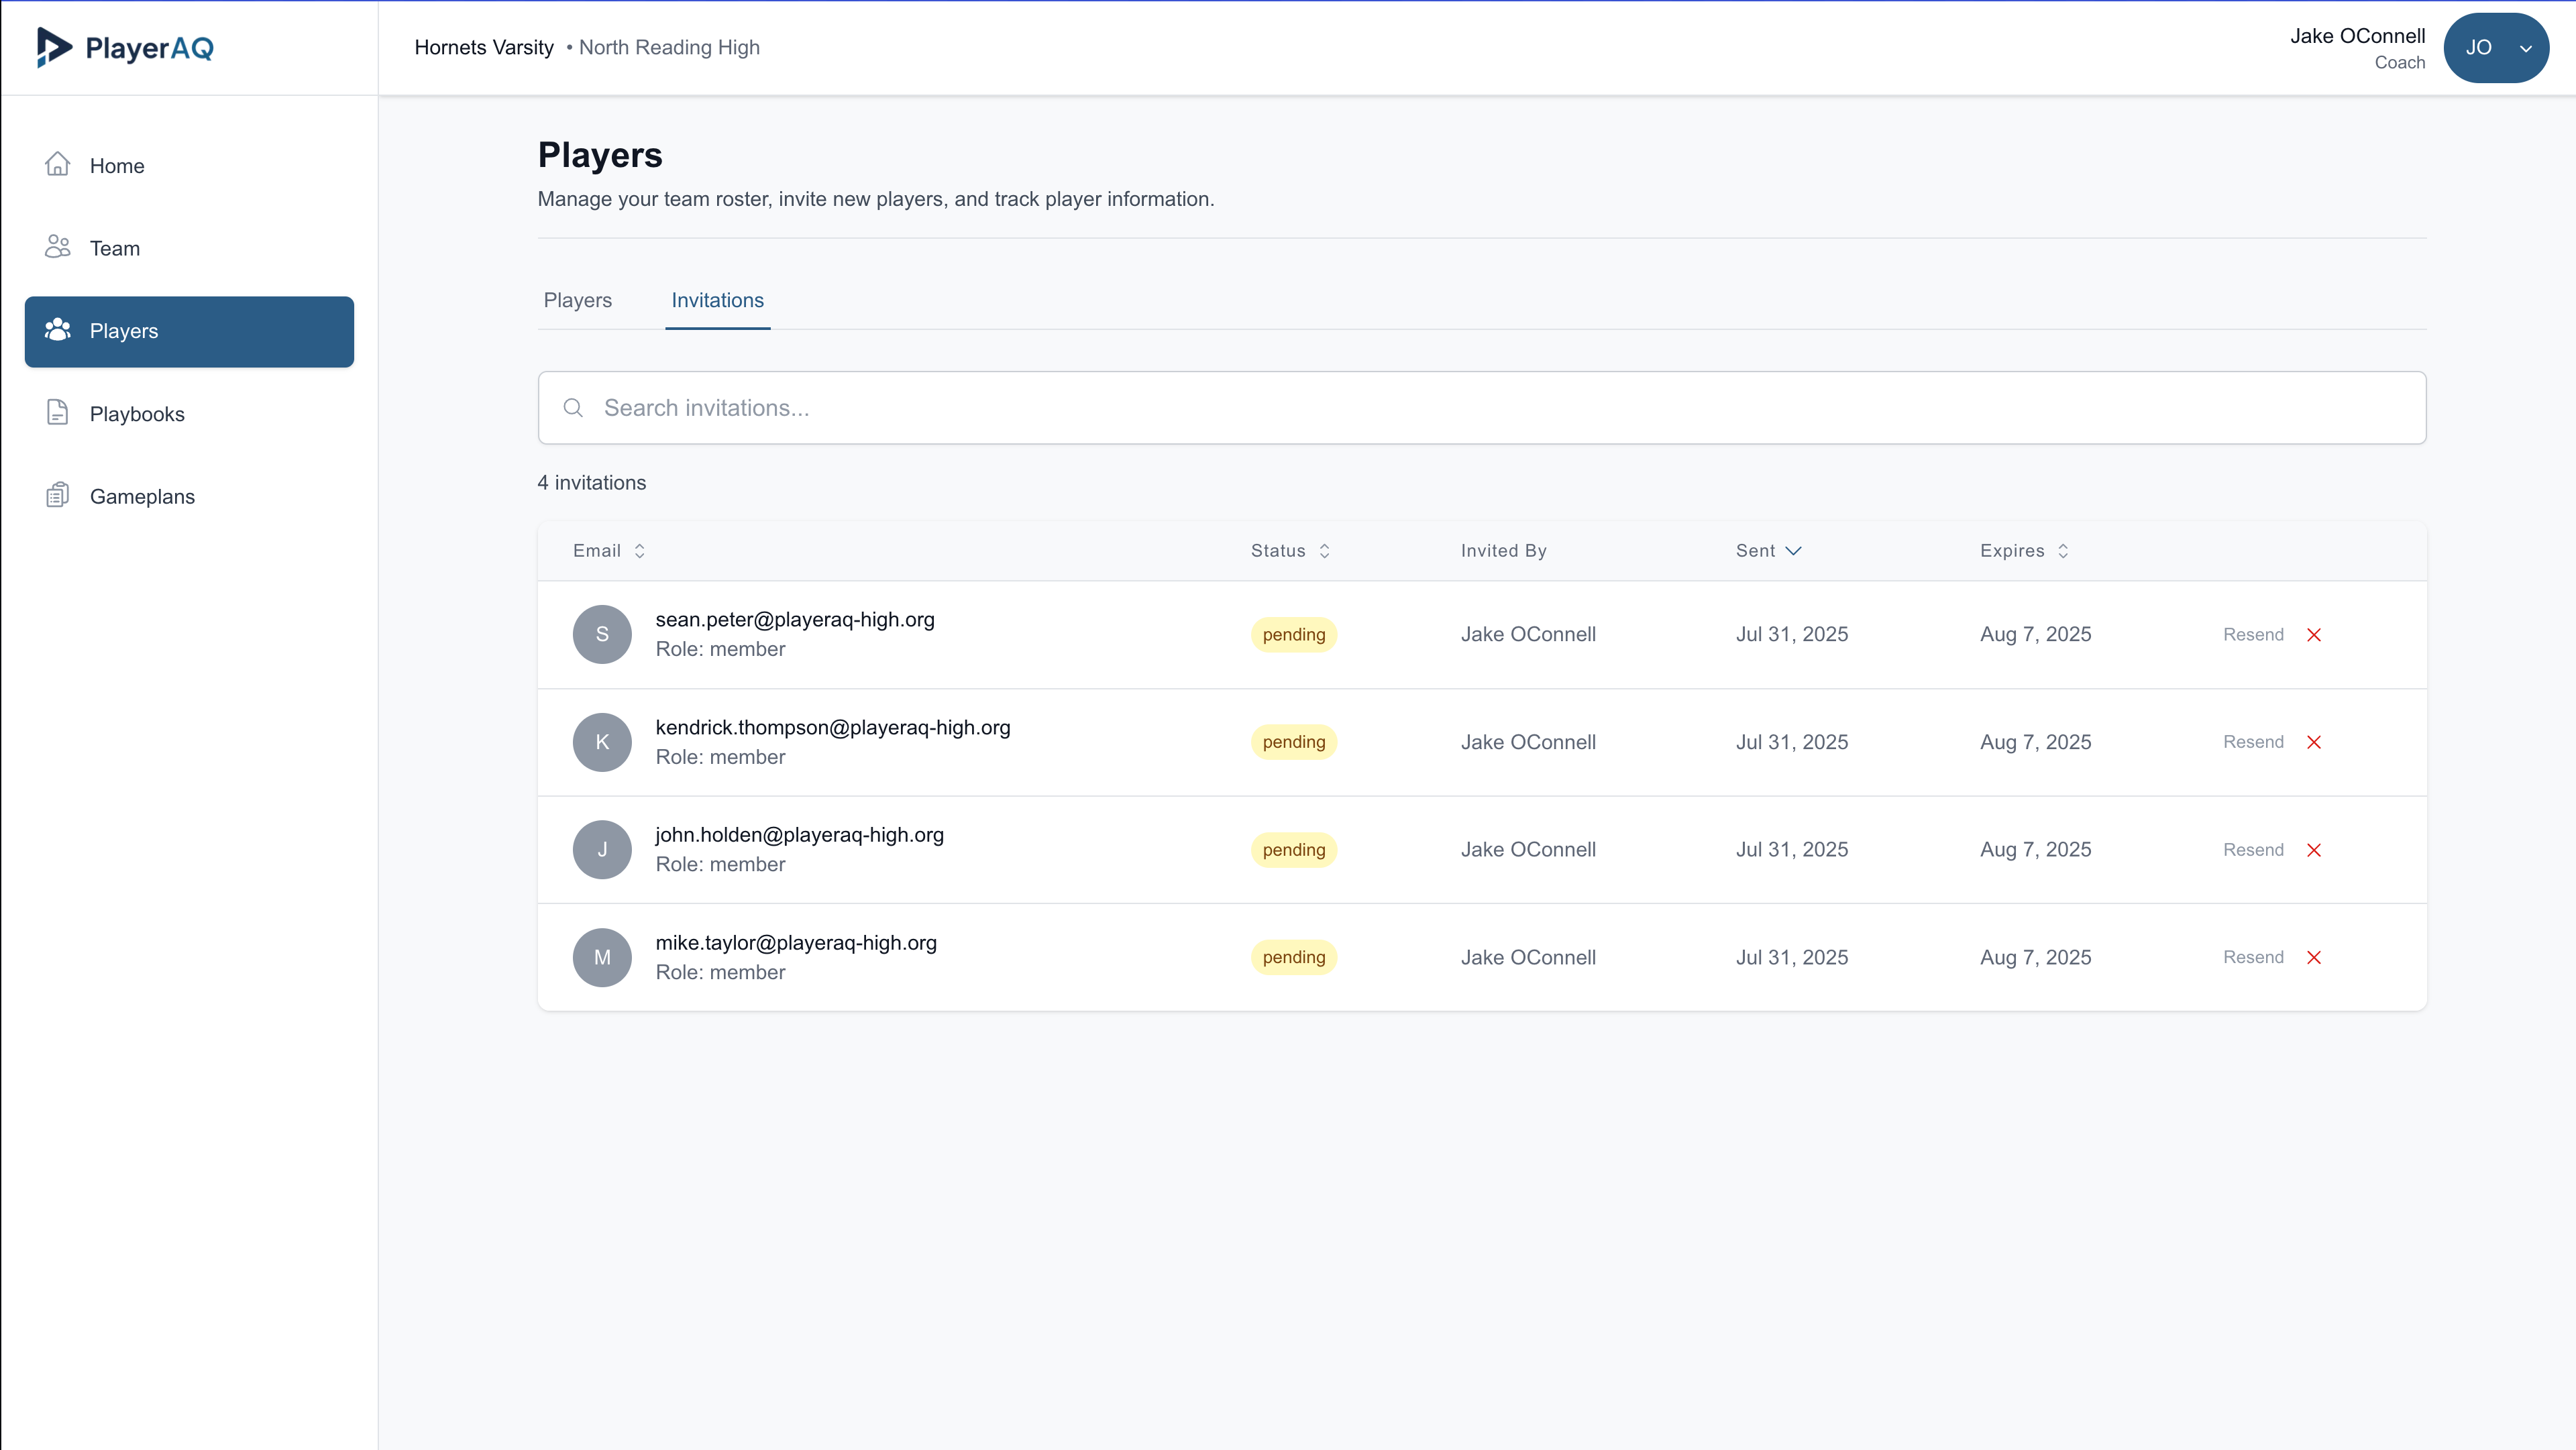Resend invitation to kendrick.thompson
The image size is (2576, 1450).
coord(2253,742)
